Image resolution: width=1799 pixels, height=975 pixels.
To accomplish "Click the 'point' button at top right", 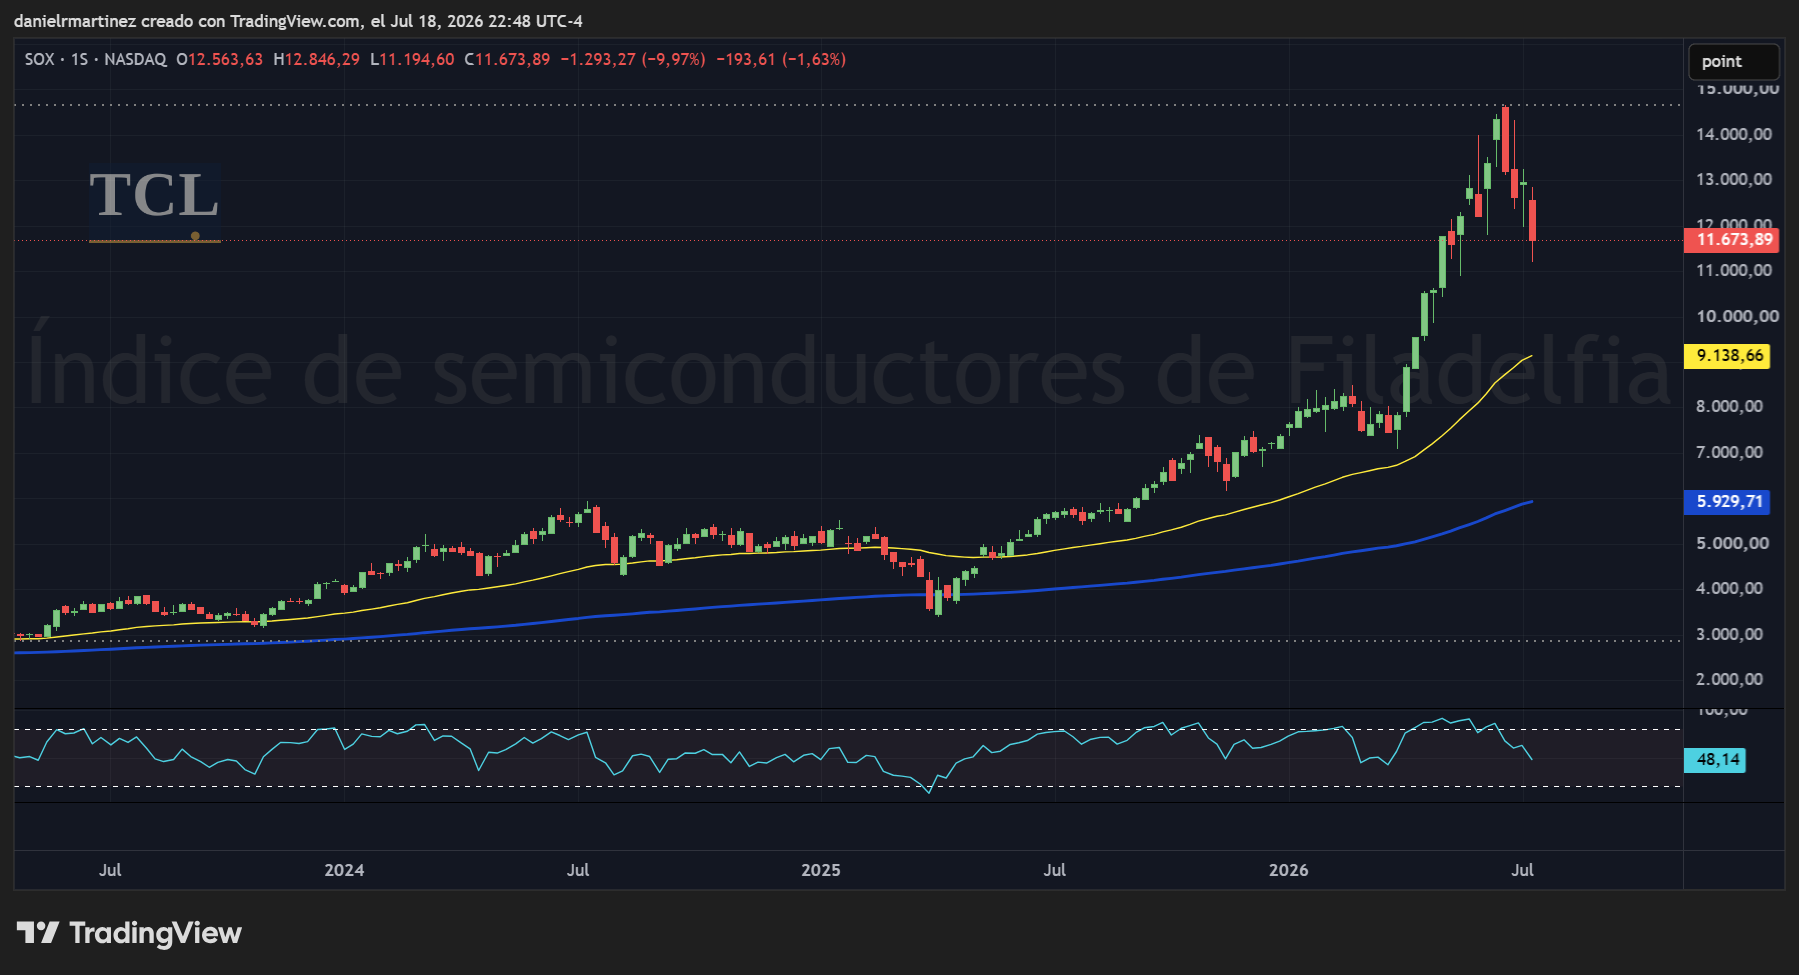I will pos(1733,62).
